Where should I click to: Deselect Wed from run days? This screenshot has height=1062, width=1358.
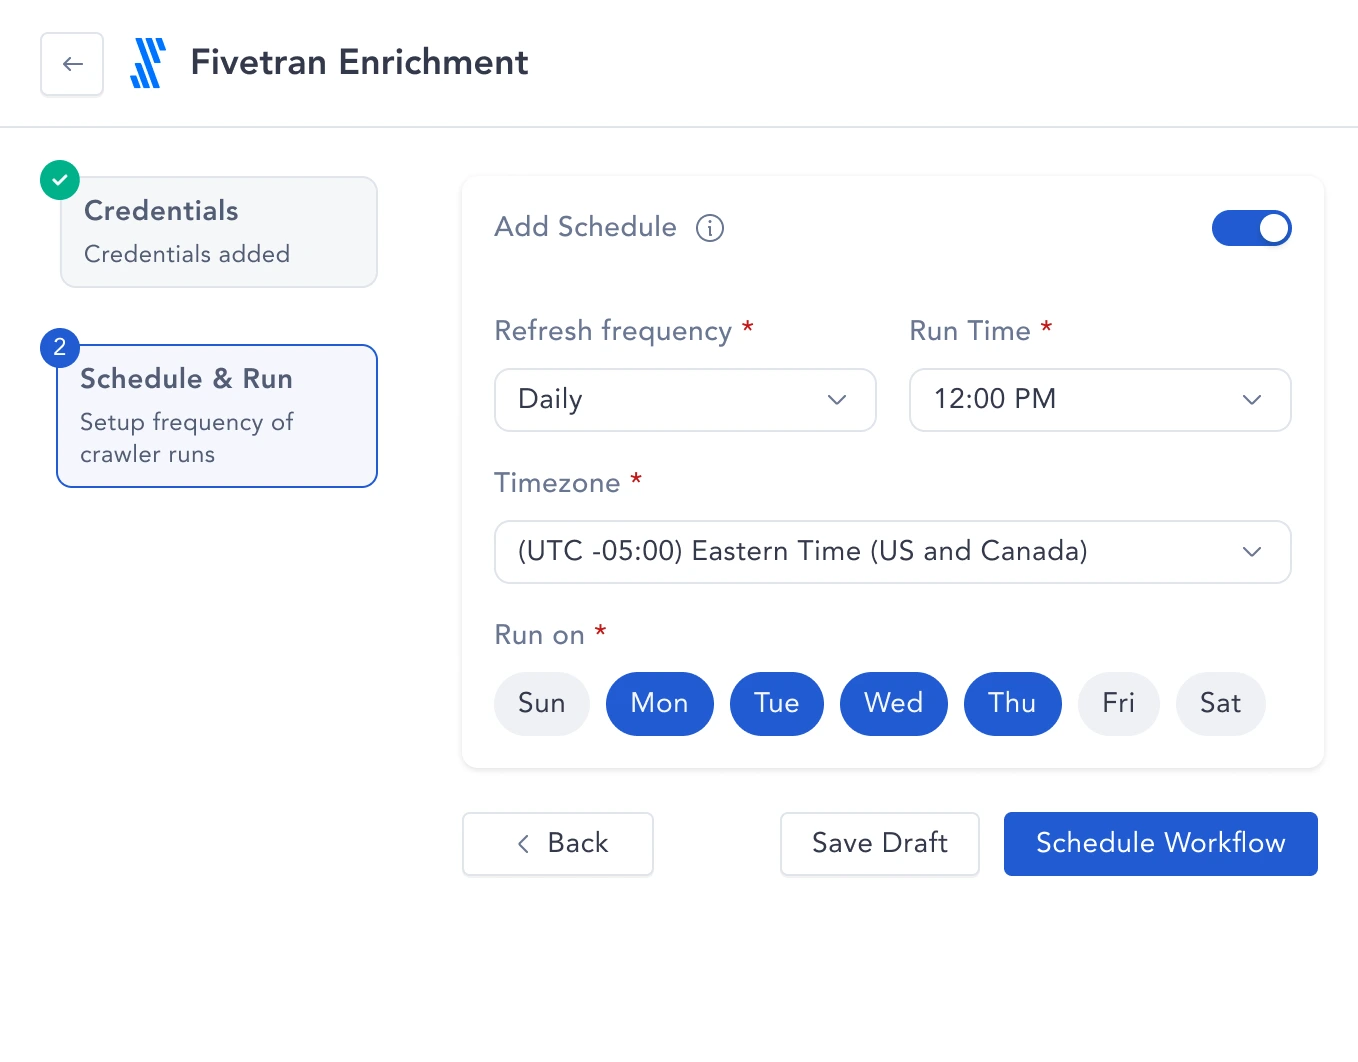point(894,704)
